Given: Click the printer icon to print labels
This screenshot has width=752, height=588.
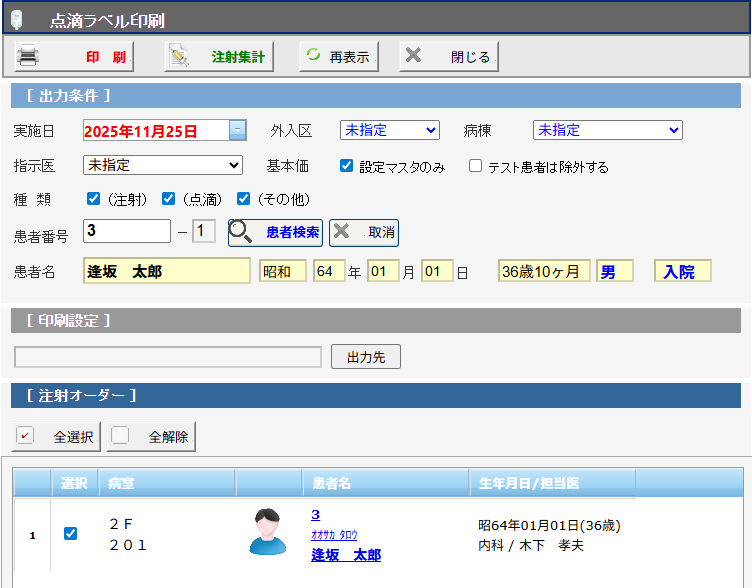Looking at the screenshot, I should 29,57.
